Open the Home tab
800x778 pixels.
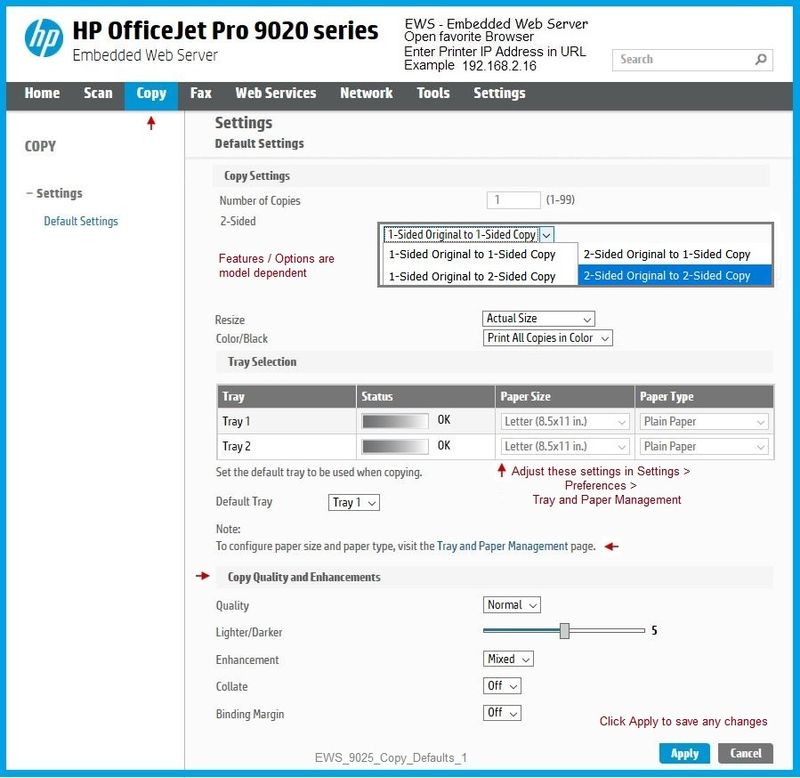(x=42, y=93)
